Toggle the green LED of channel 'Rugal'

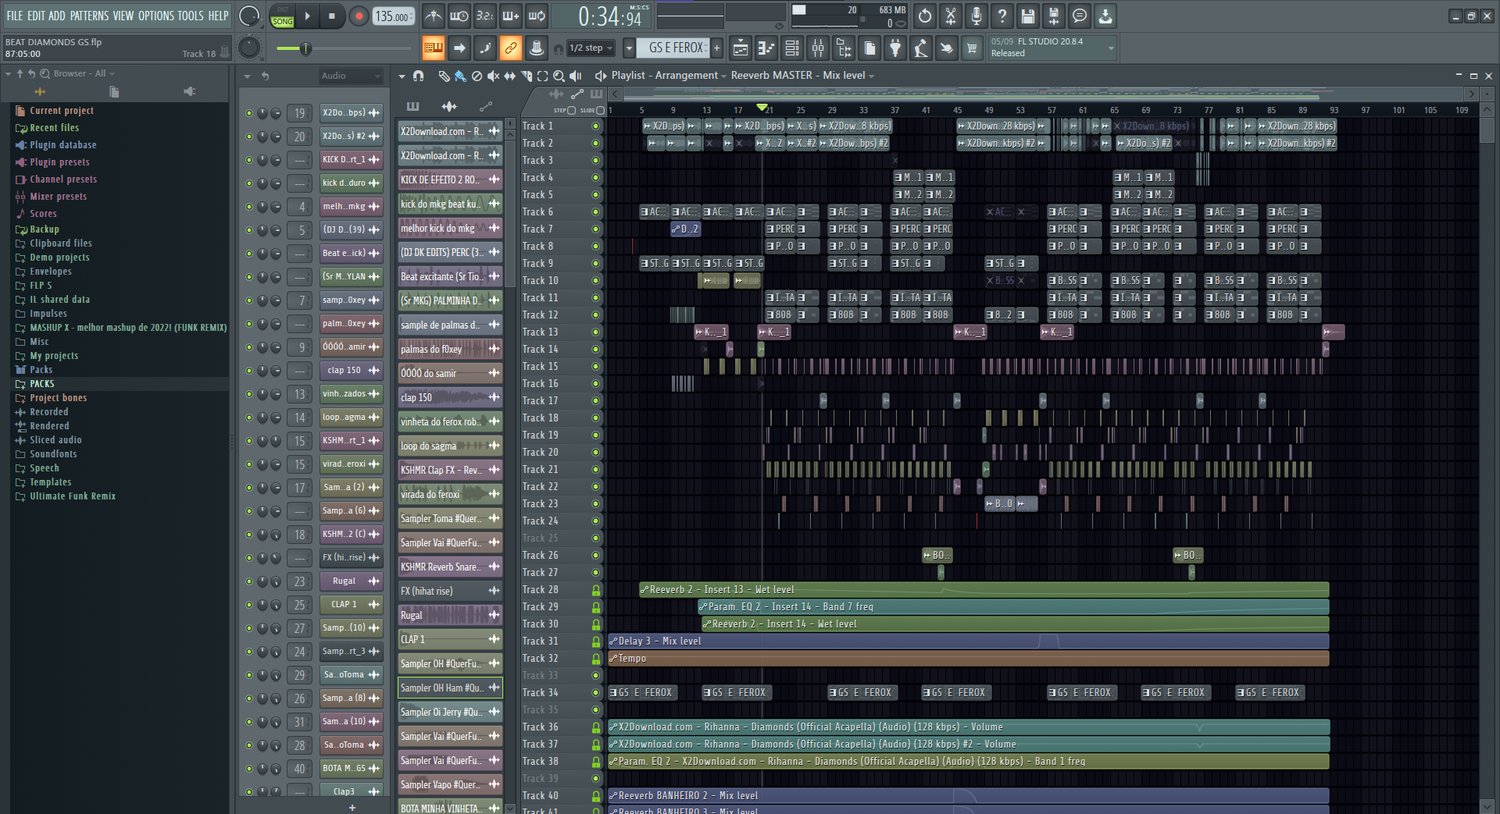pos(249,581)
